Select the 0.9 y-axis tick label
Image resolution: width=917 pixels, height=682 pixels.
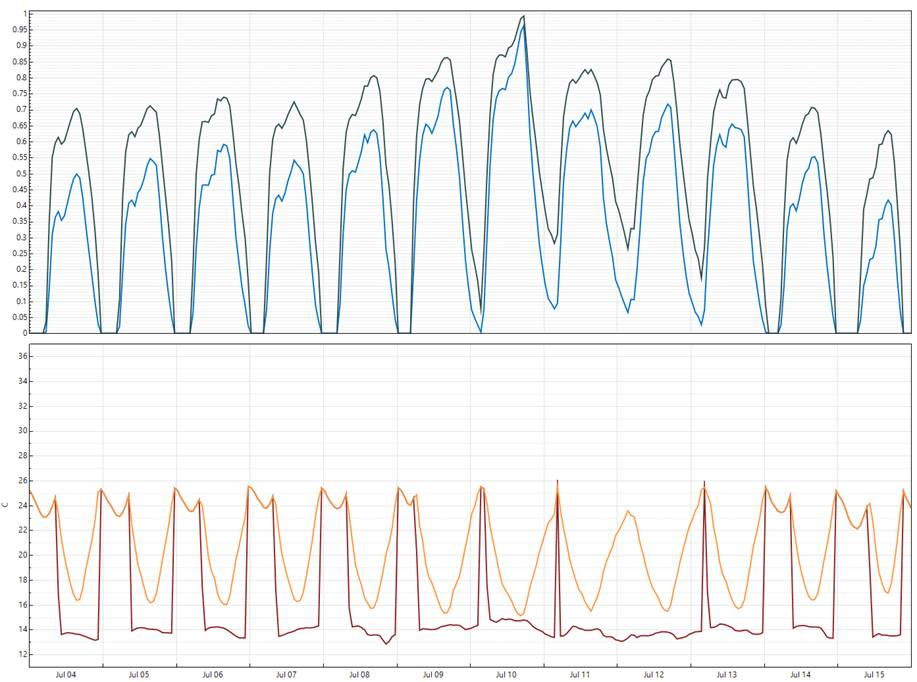pyautogui.click(x=22, y=46)
